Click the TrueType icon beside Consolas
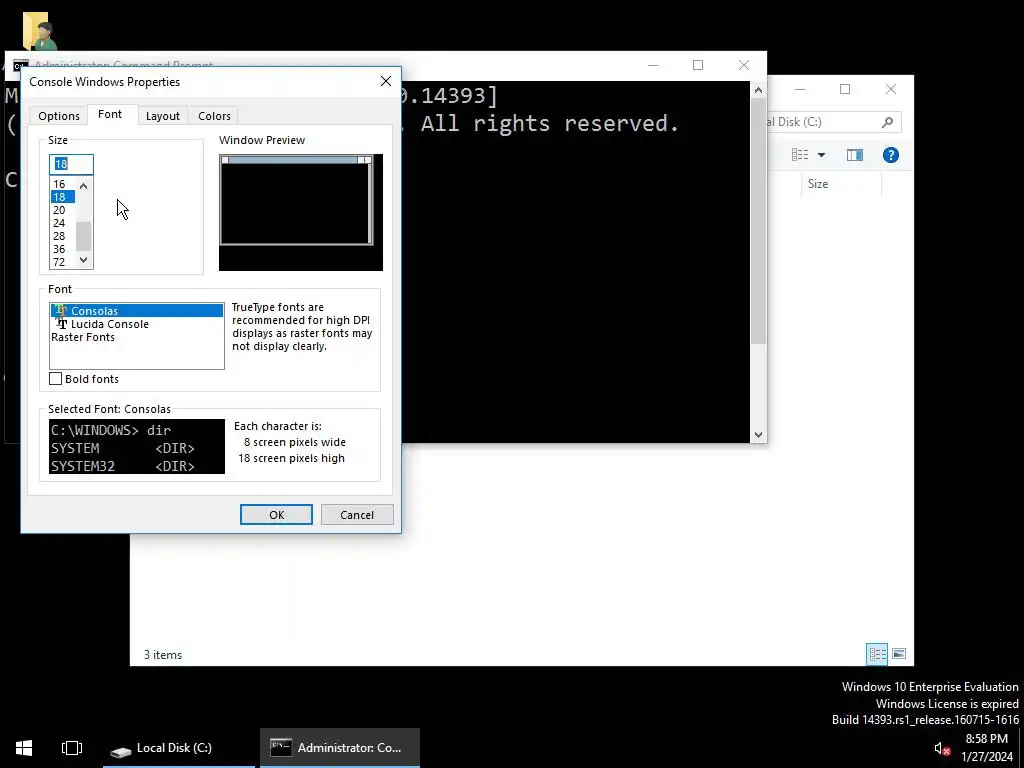The image size is (1024, 768). pyautogui.click(x=61, y=310)
